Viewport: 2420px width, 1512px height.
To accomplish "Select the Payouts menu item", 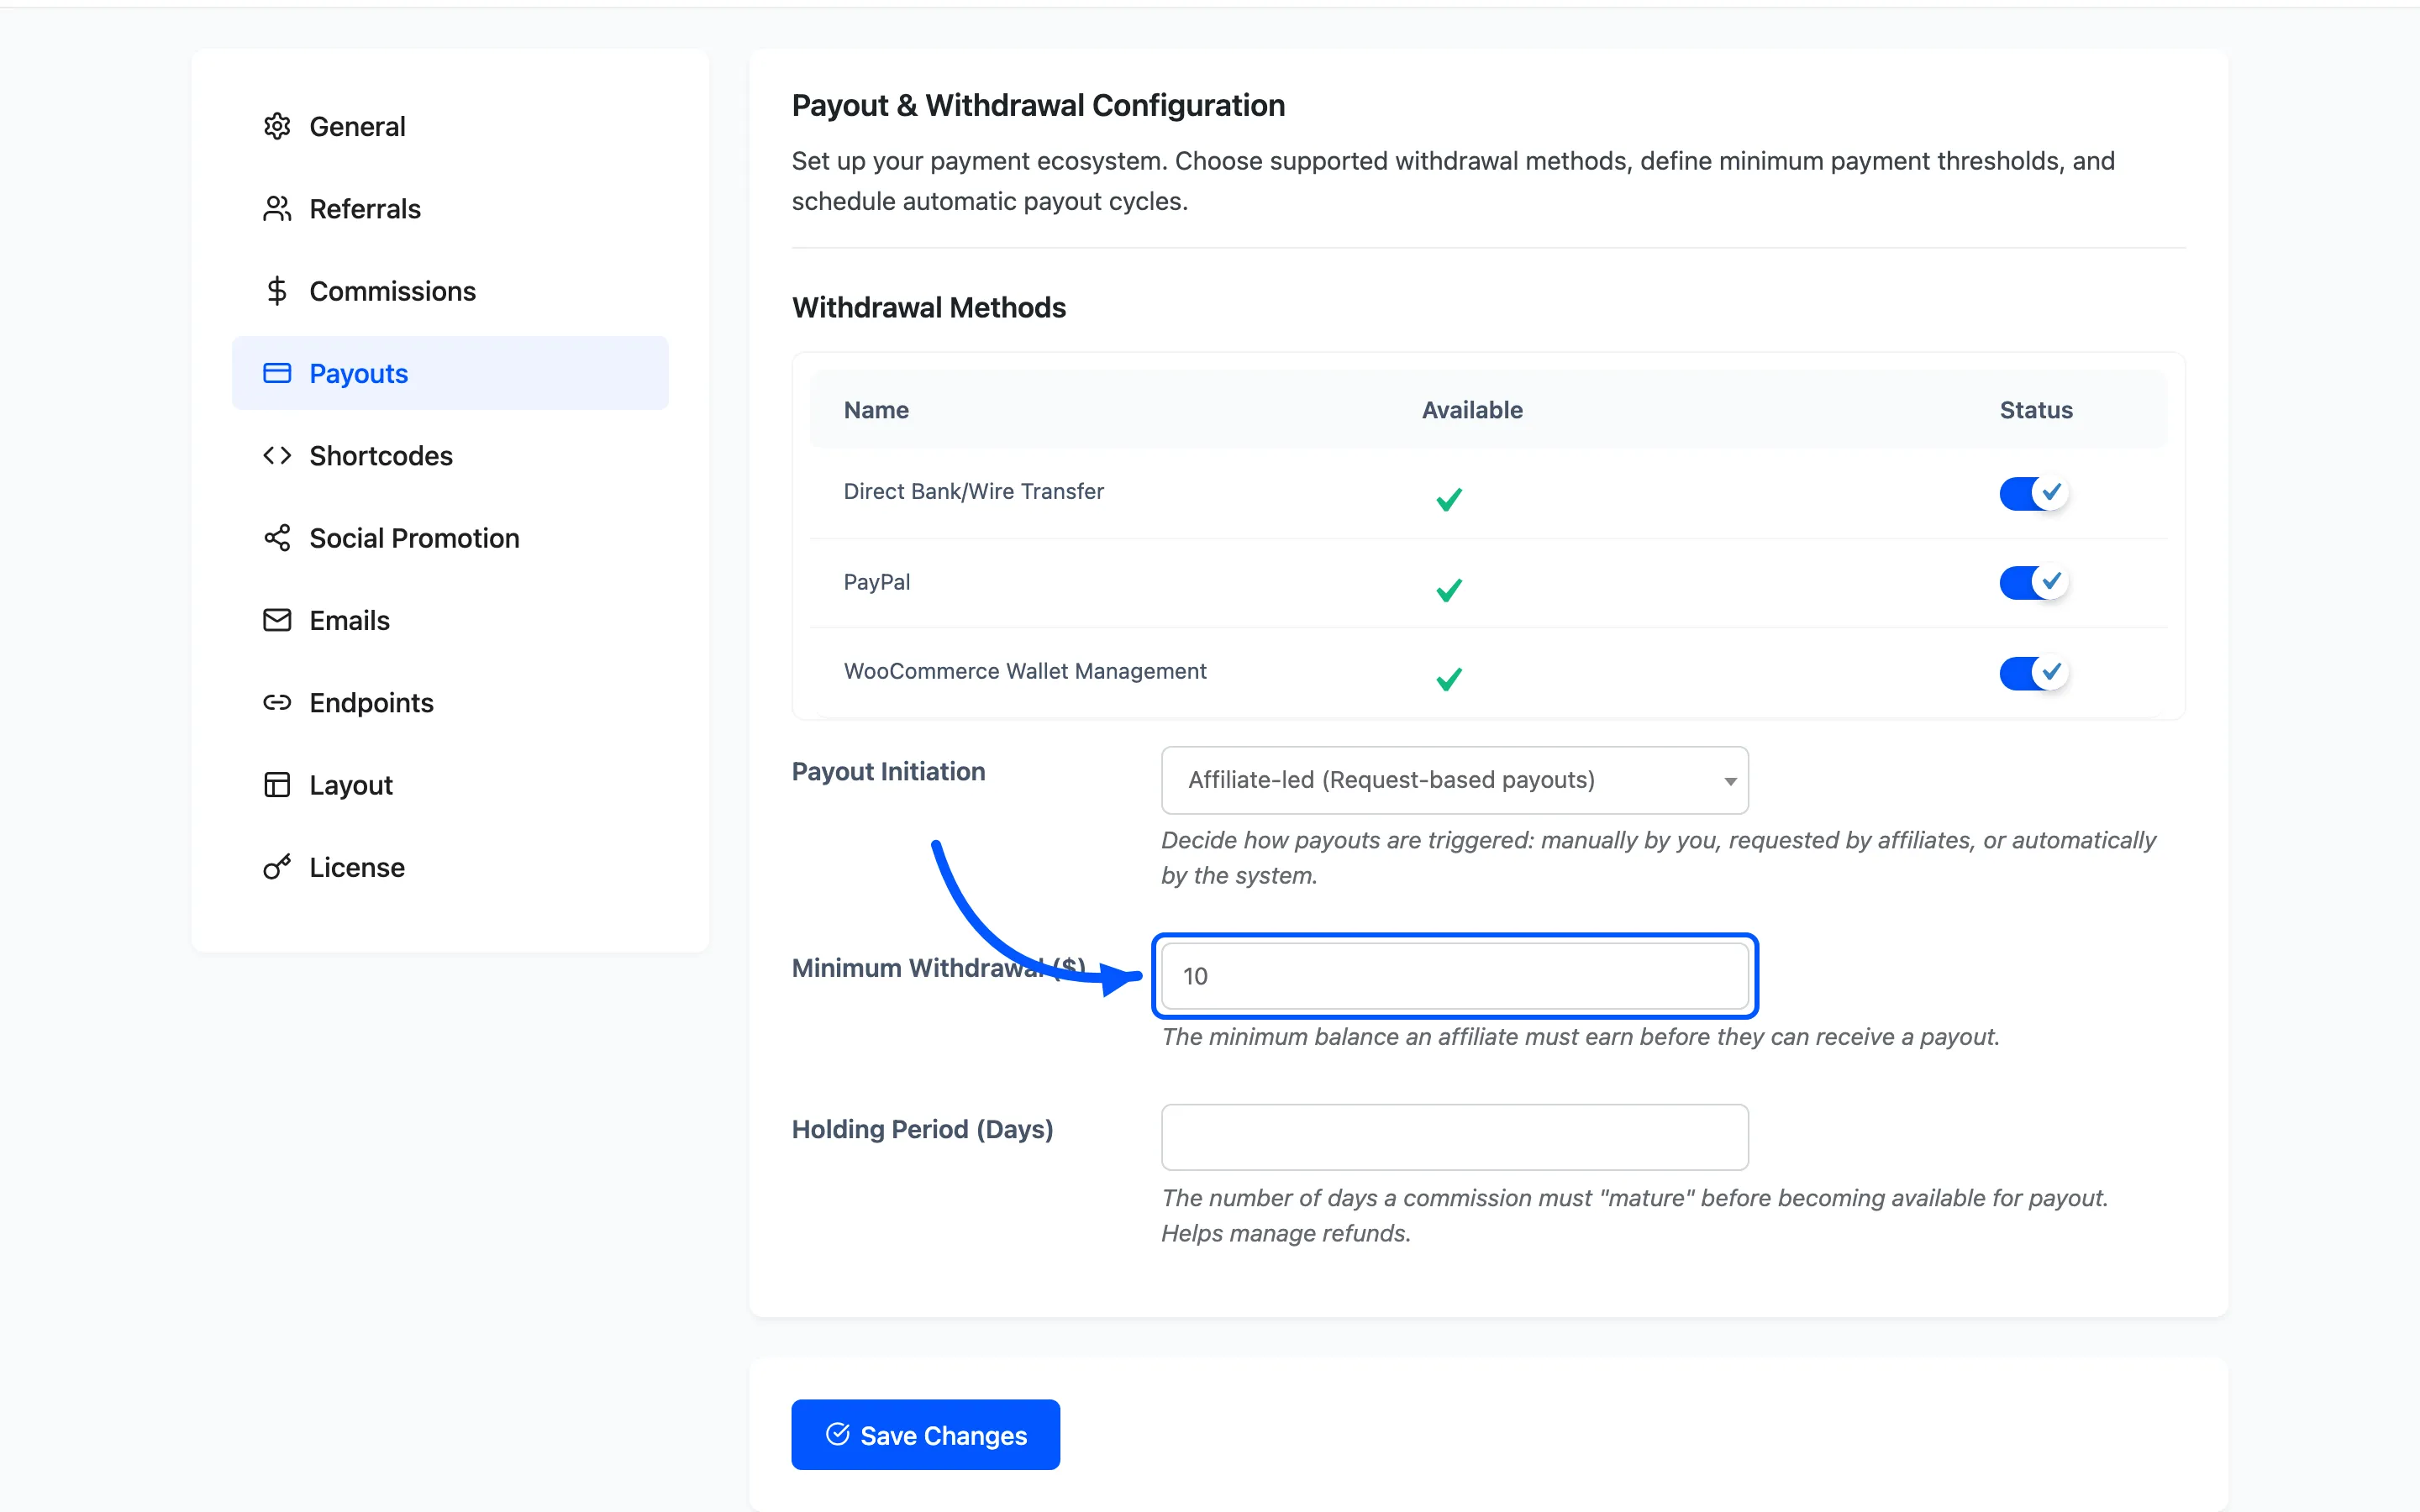I will [x=450, y=373].
